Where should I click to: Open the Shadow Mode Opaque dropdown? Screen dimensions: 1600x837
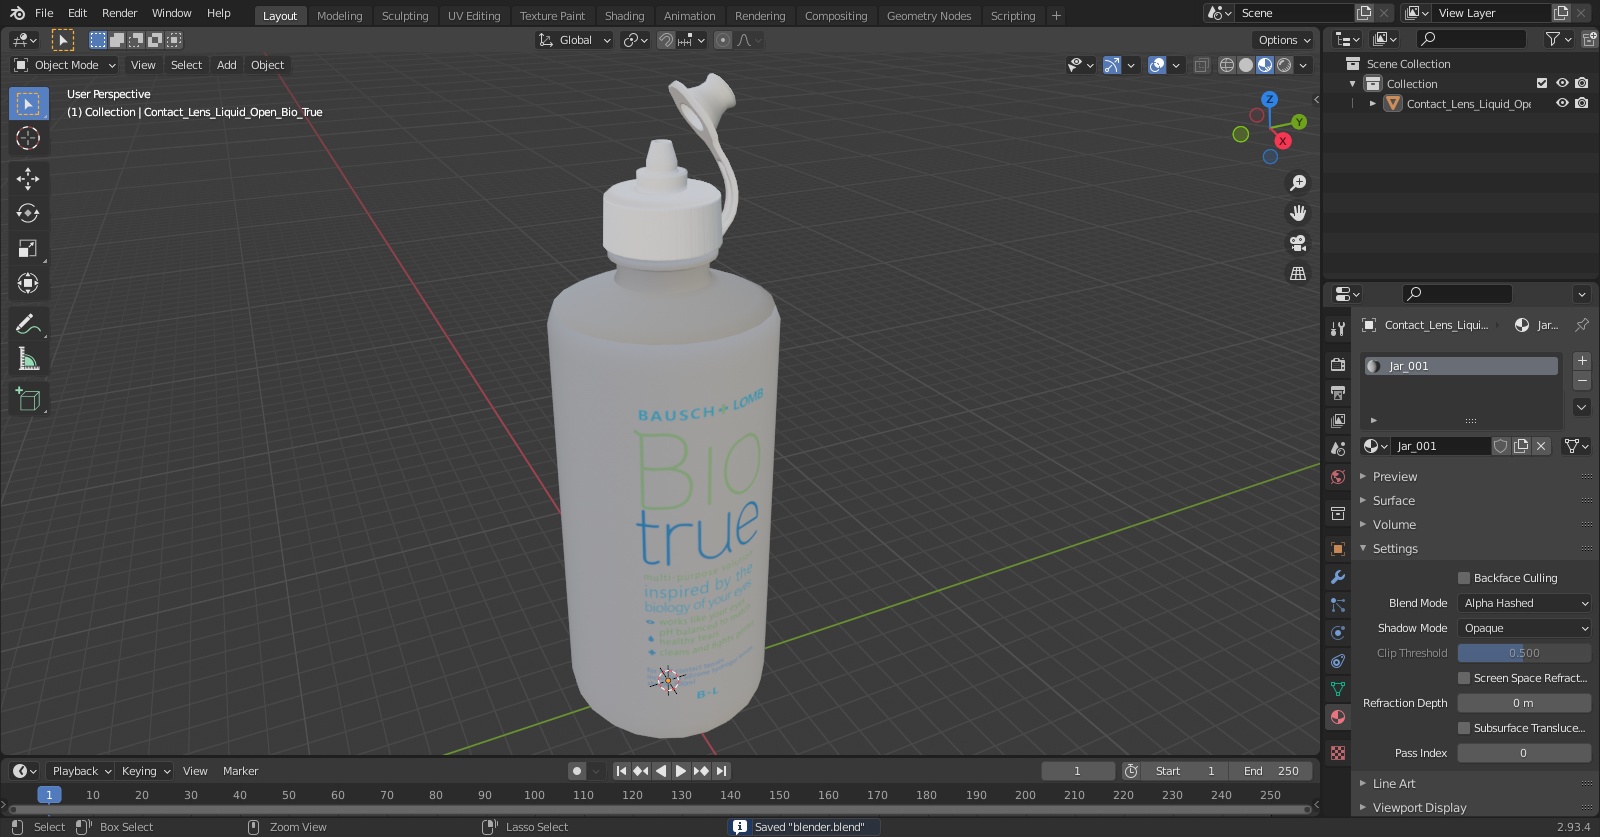click(x=1524, y=628)
